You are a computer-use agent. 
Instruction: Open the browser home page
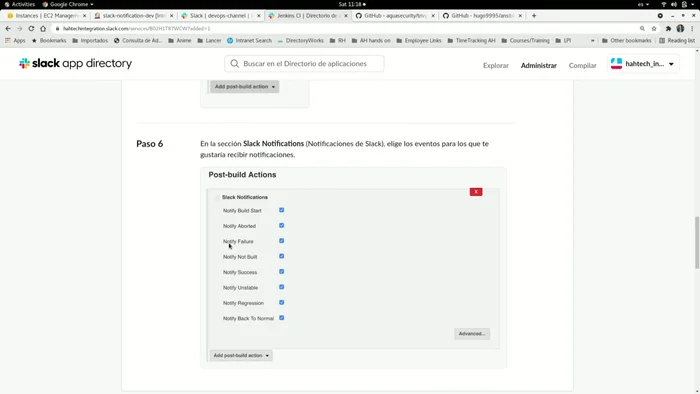pos(43,28)
